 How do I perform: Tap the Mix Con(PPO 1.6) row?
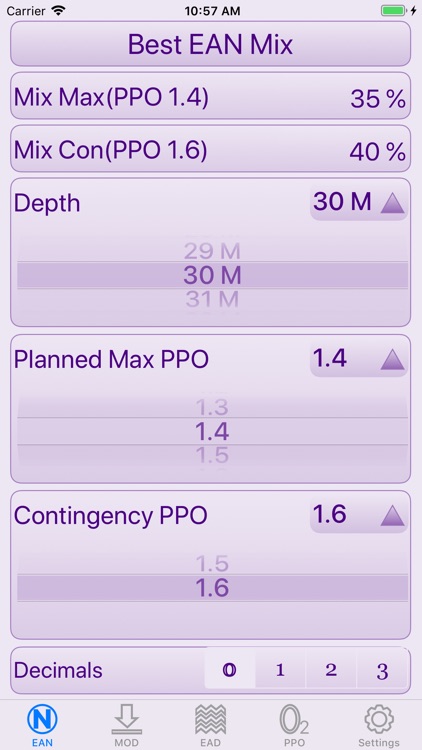point(211,151)
